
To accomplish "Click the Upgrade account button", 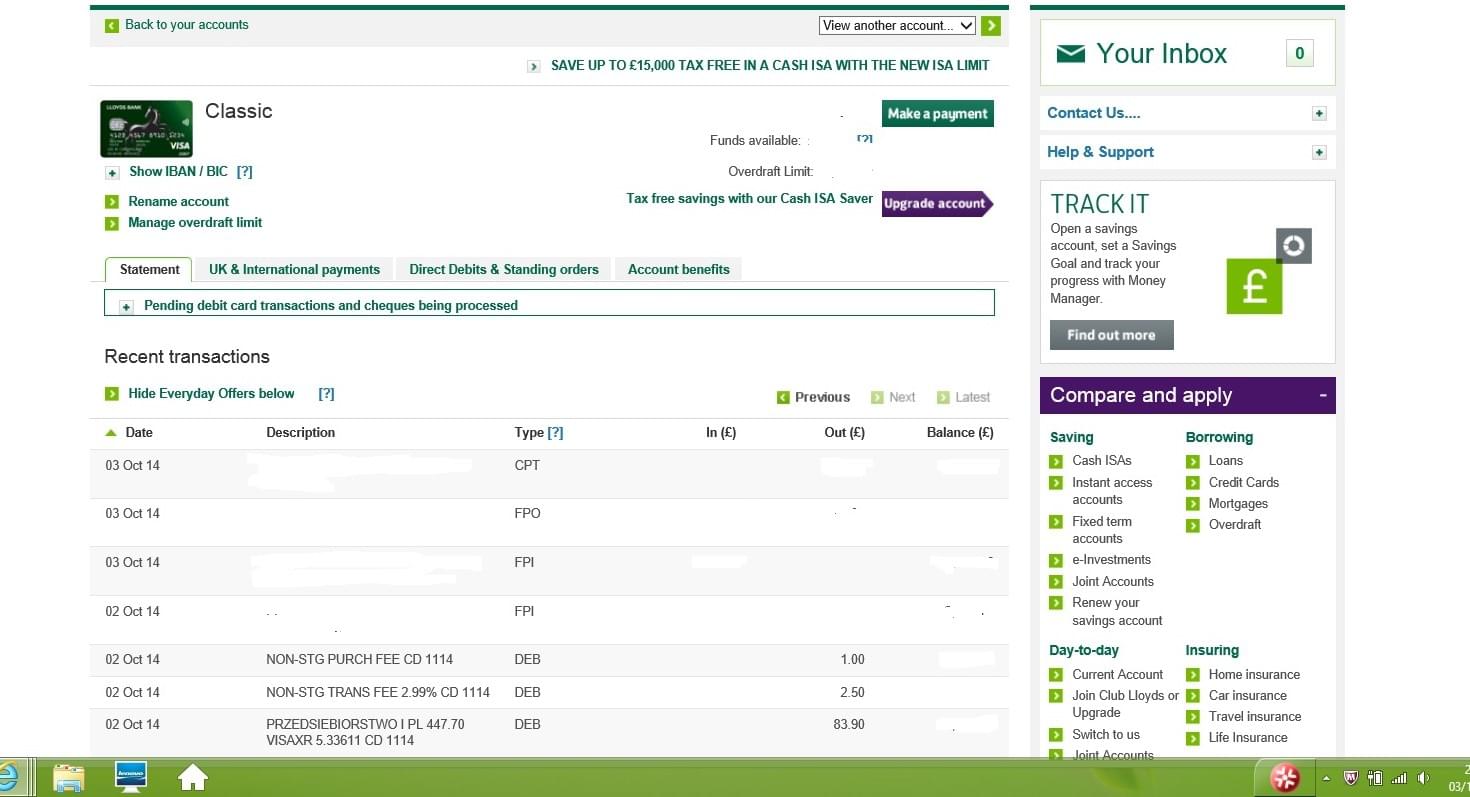I will pos(937,203).
